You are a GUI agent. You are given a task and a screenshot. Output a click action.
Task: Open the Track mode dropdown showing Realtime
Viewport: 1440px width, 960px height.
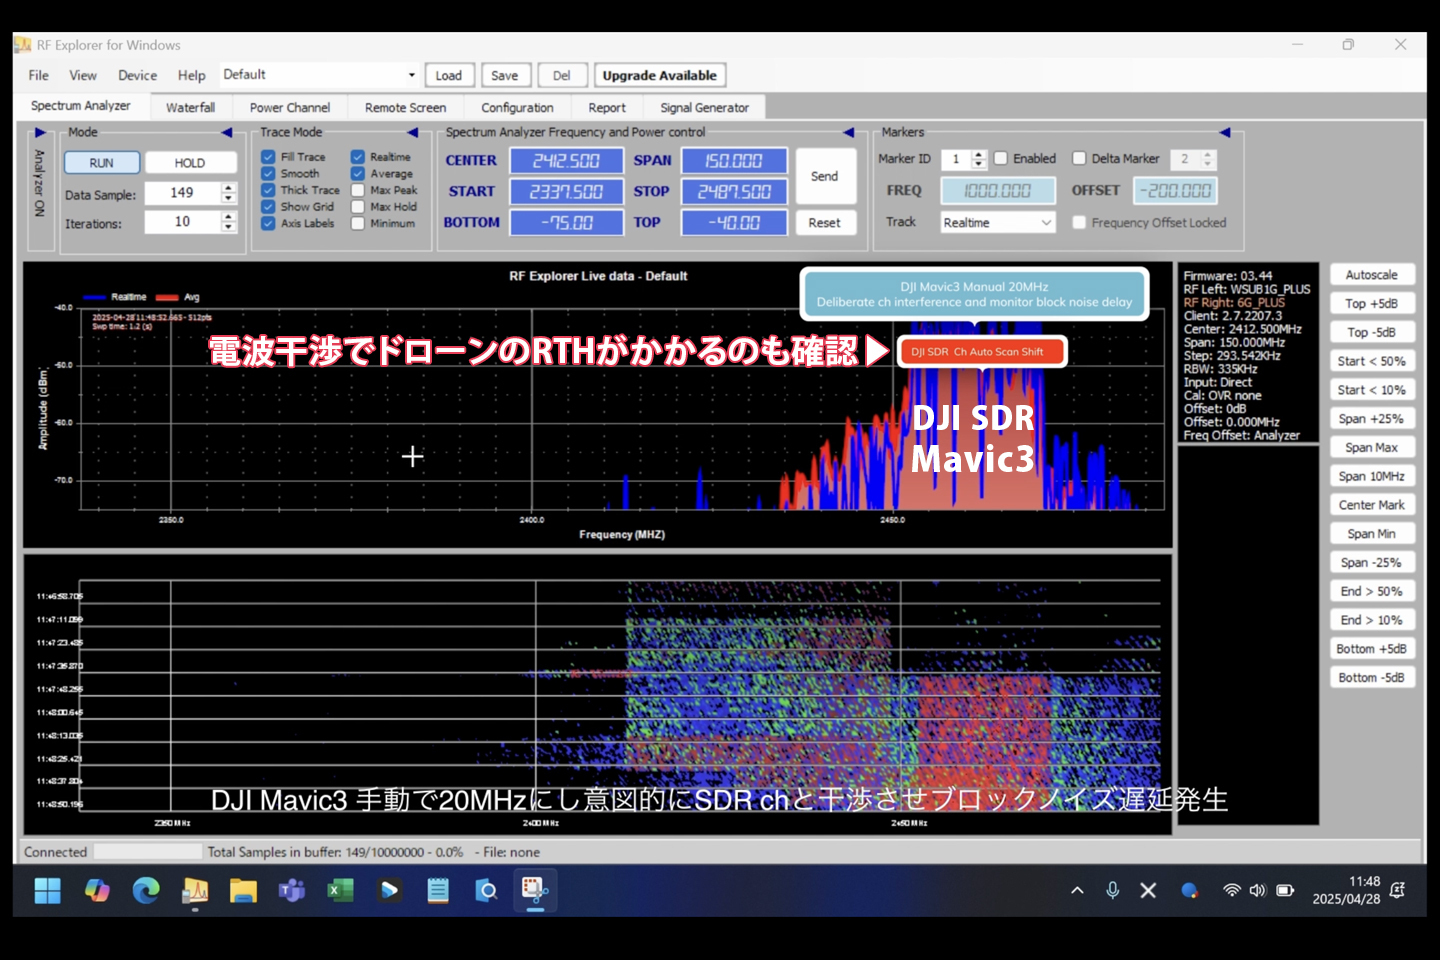point(997,222)
